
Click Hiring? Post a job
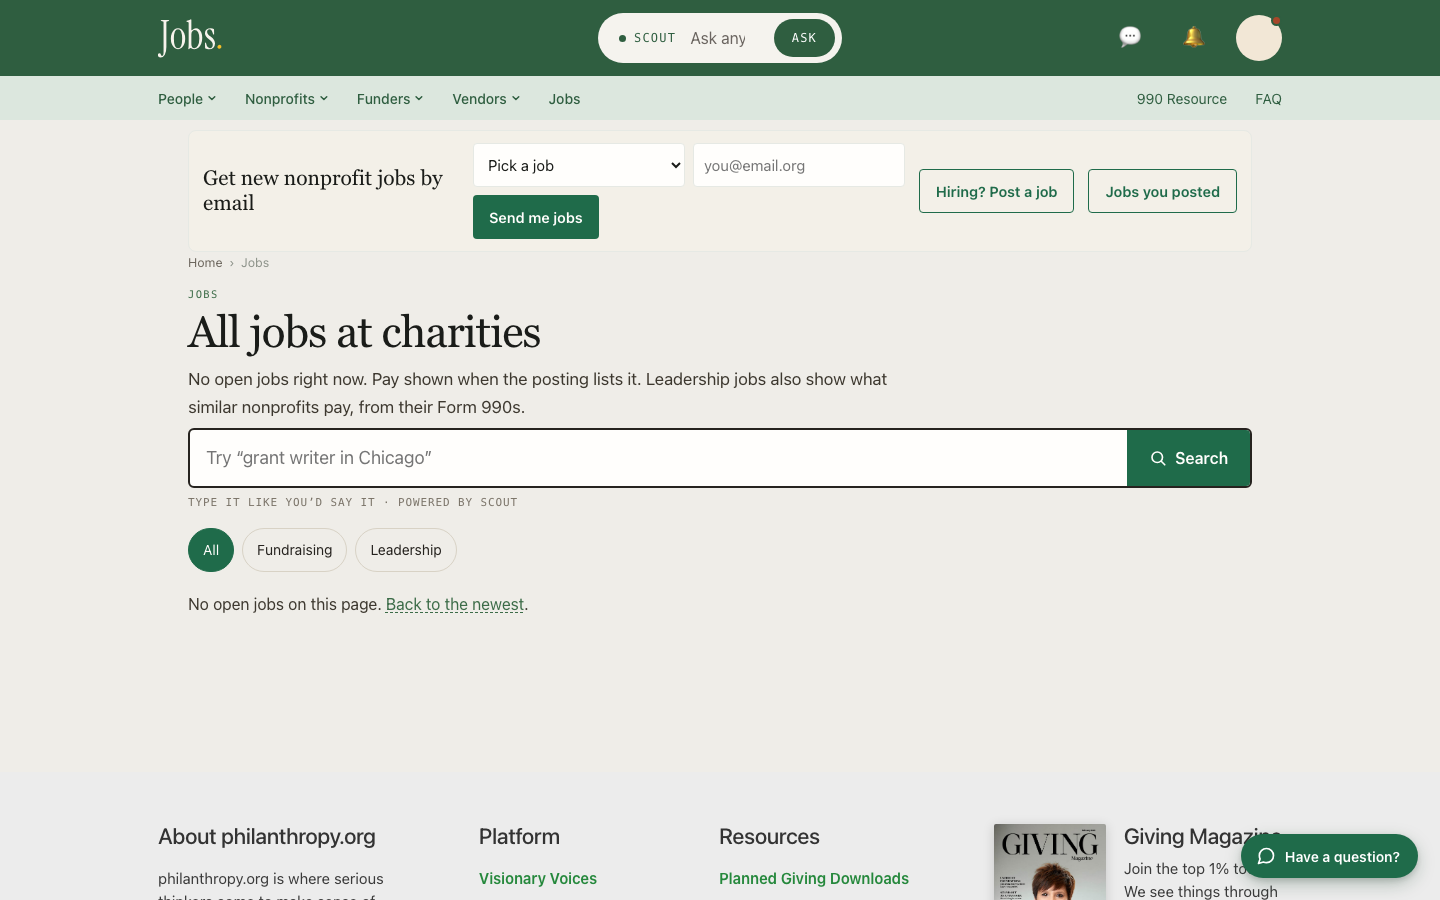996,191
